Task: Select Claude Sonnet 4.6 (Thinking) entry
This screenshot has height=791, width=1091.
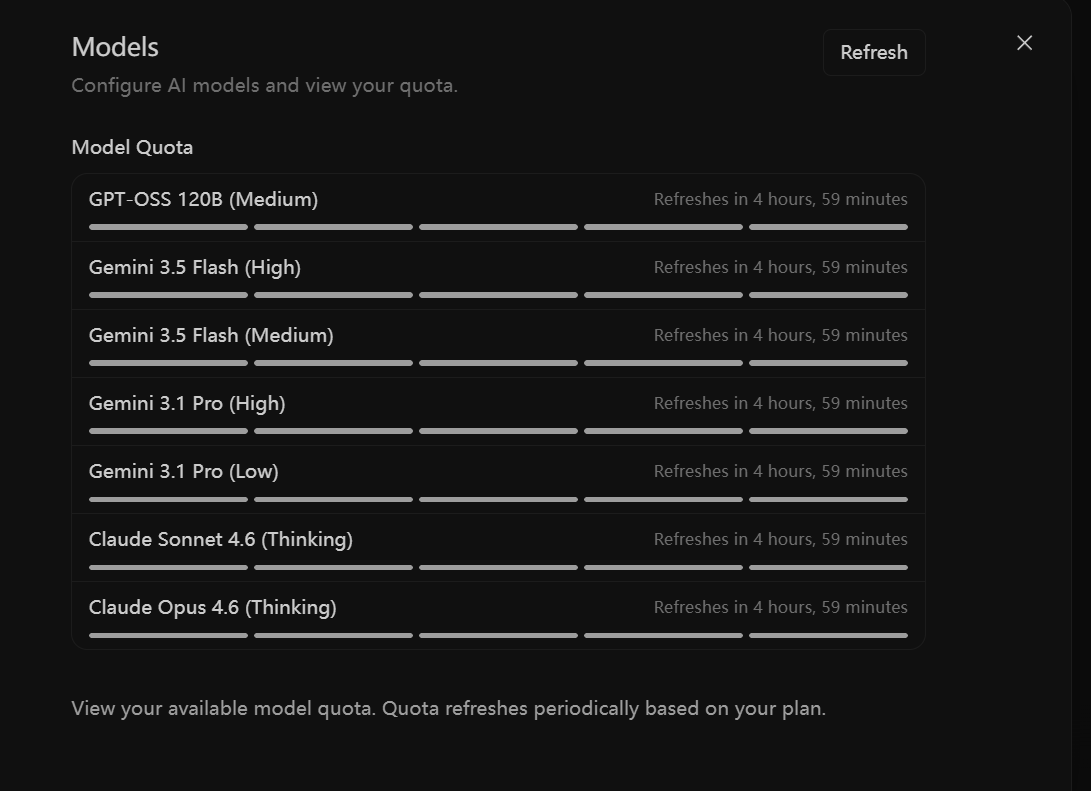Action: coord(498,548)
